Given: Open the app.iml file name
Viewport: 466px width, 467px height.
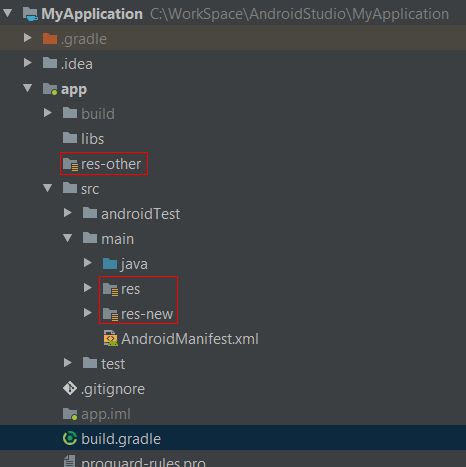Looking at the screenshot, I should coord(106,414).
